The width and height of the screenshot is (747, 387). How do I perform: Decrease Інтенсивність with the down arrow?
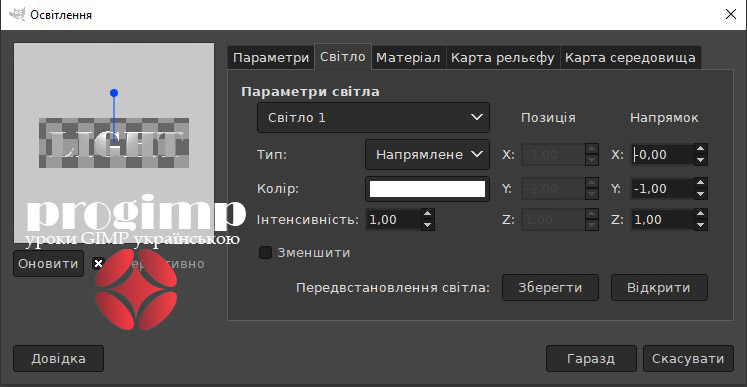[x=428, y=225]
